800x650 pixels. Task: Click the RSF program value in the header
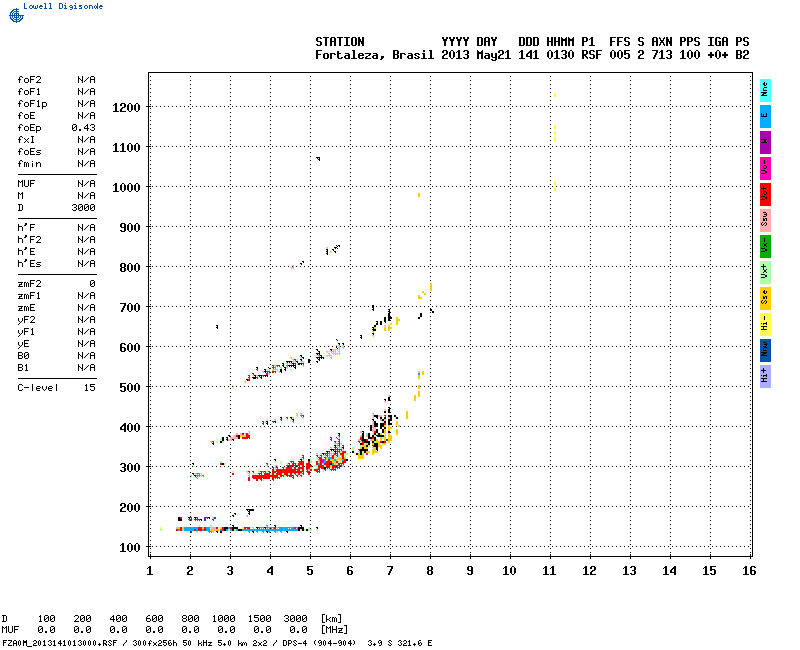[591, 55]
